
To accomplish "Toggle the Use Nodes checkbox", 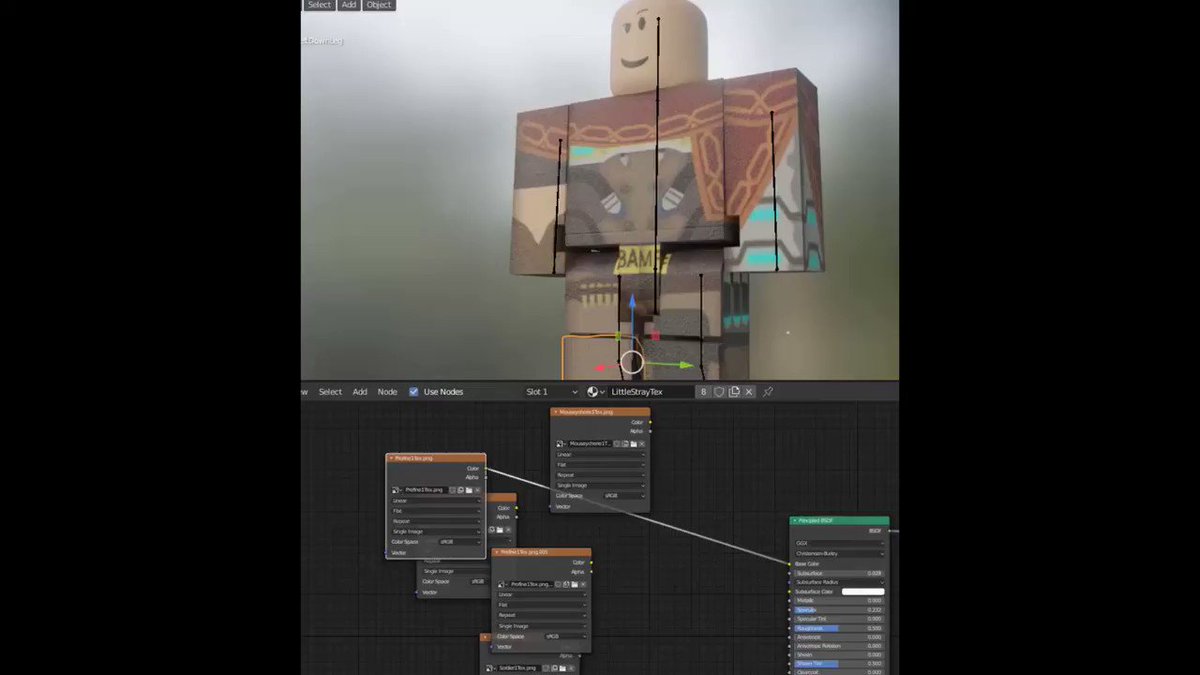I will tap(414, 392).
